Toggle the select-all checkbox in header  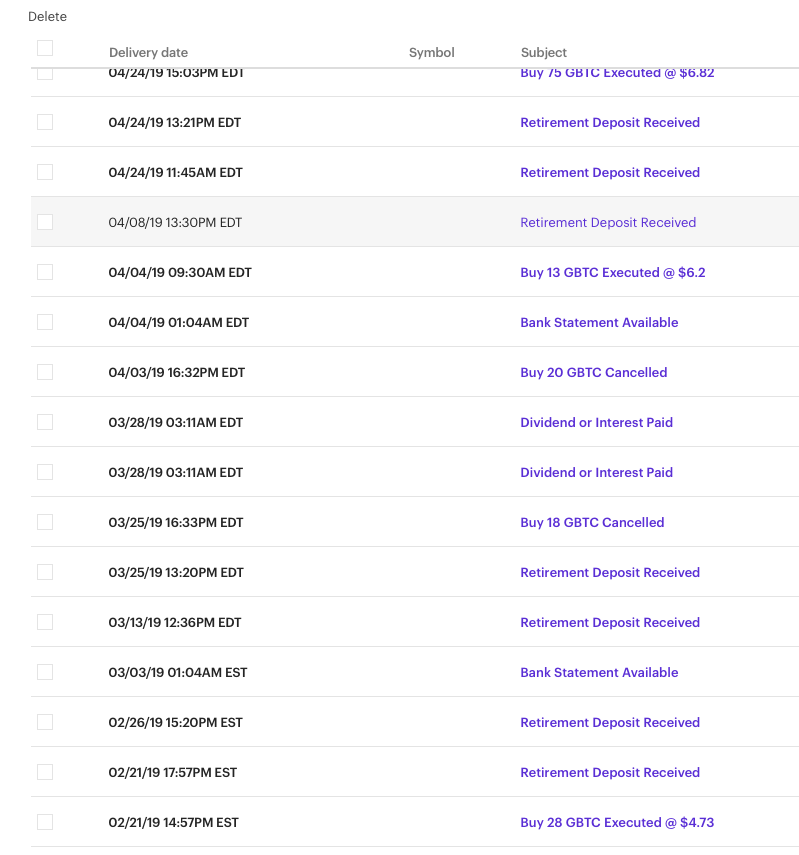coord(45,48)
